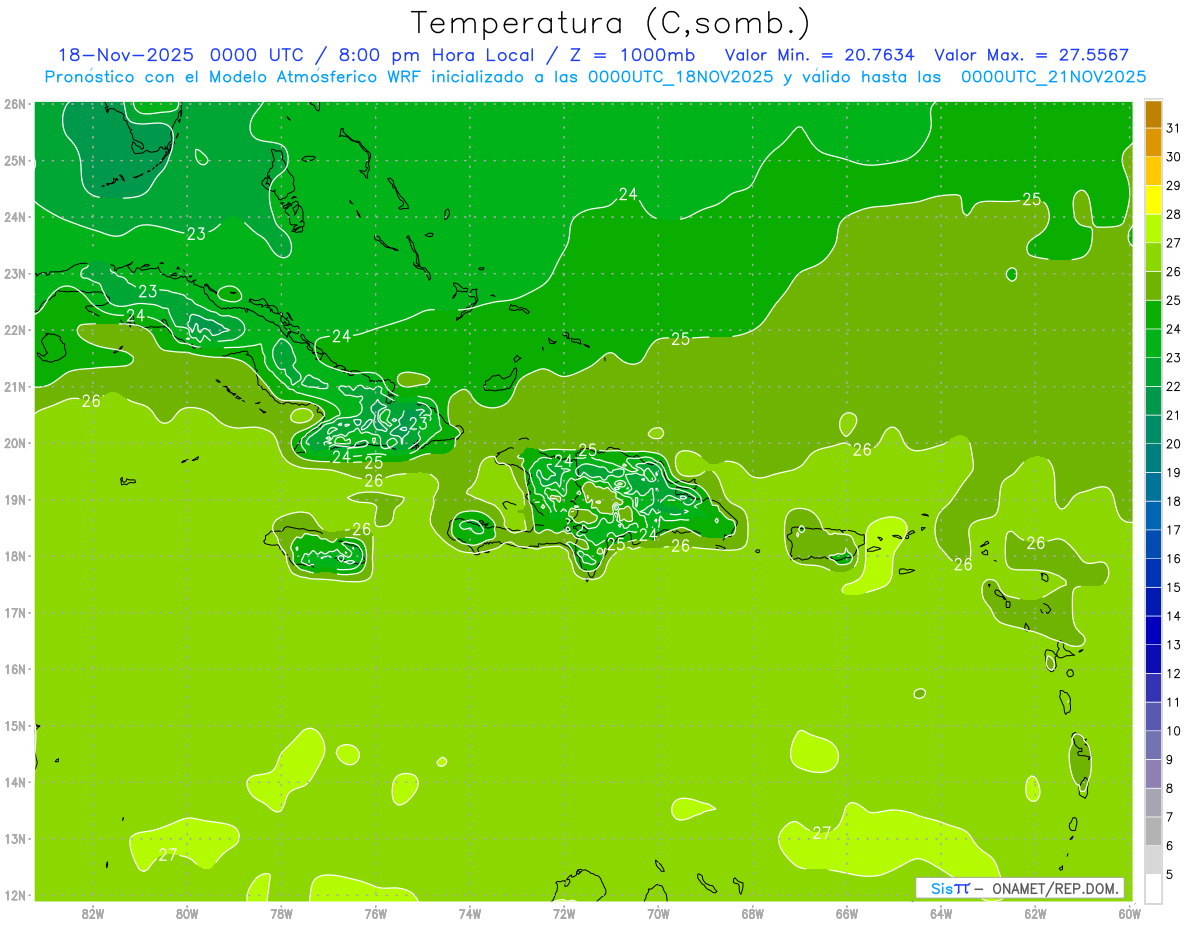Screen dimensions: 1200x927
Task: Click the "68W" longitude axis label
Action: coord(753,913)
